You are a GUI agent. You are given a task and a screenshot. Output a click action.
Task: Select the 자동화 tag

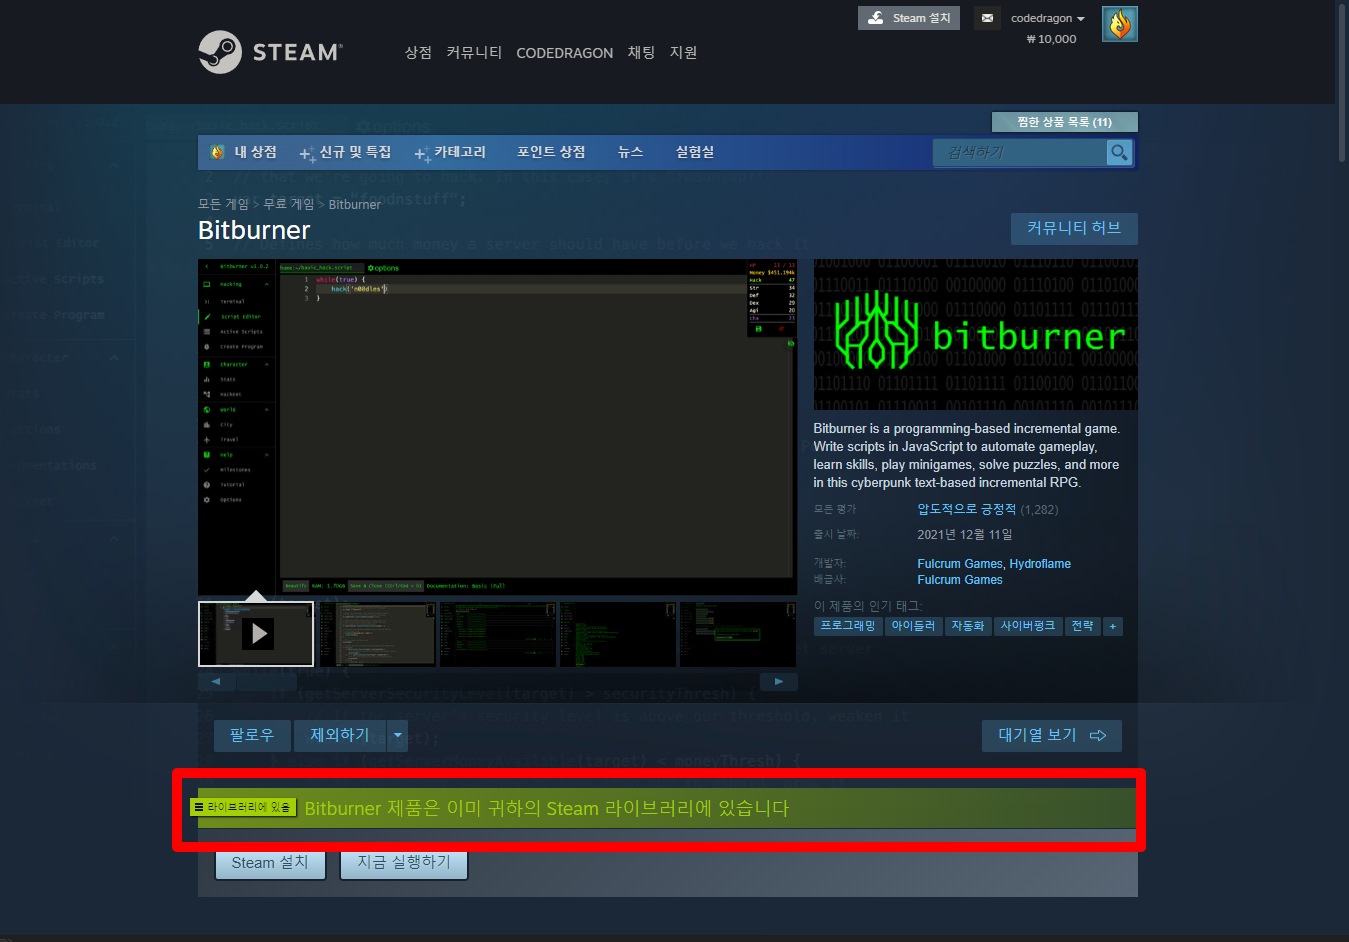[x=968, y=626]
